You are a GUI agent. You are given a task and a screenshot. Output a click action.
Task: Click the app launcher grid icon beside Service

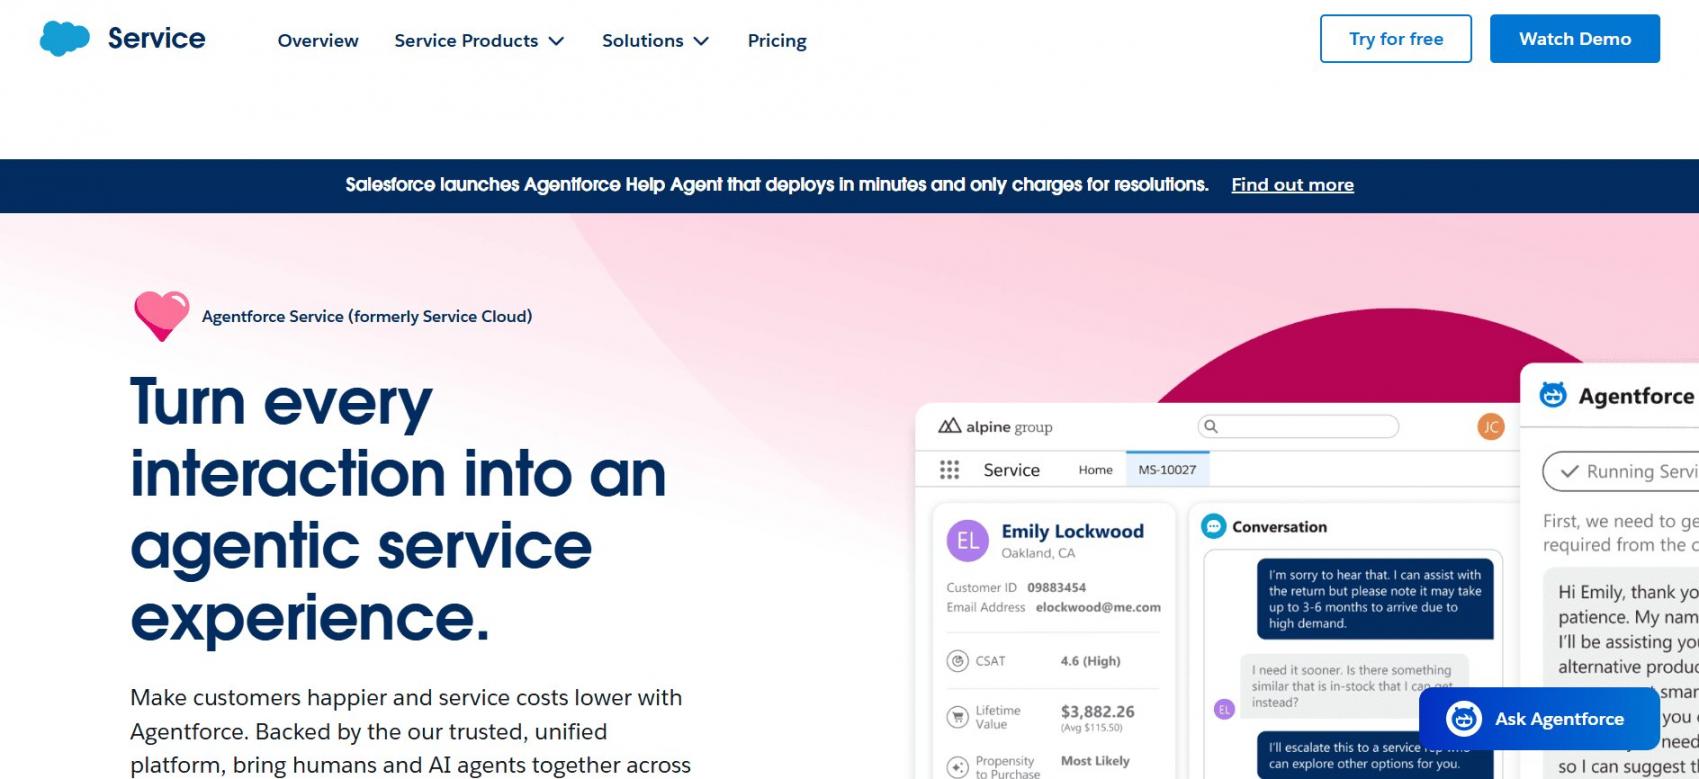[949, 469]
